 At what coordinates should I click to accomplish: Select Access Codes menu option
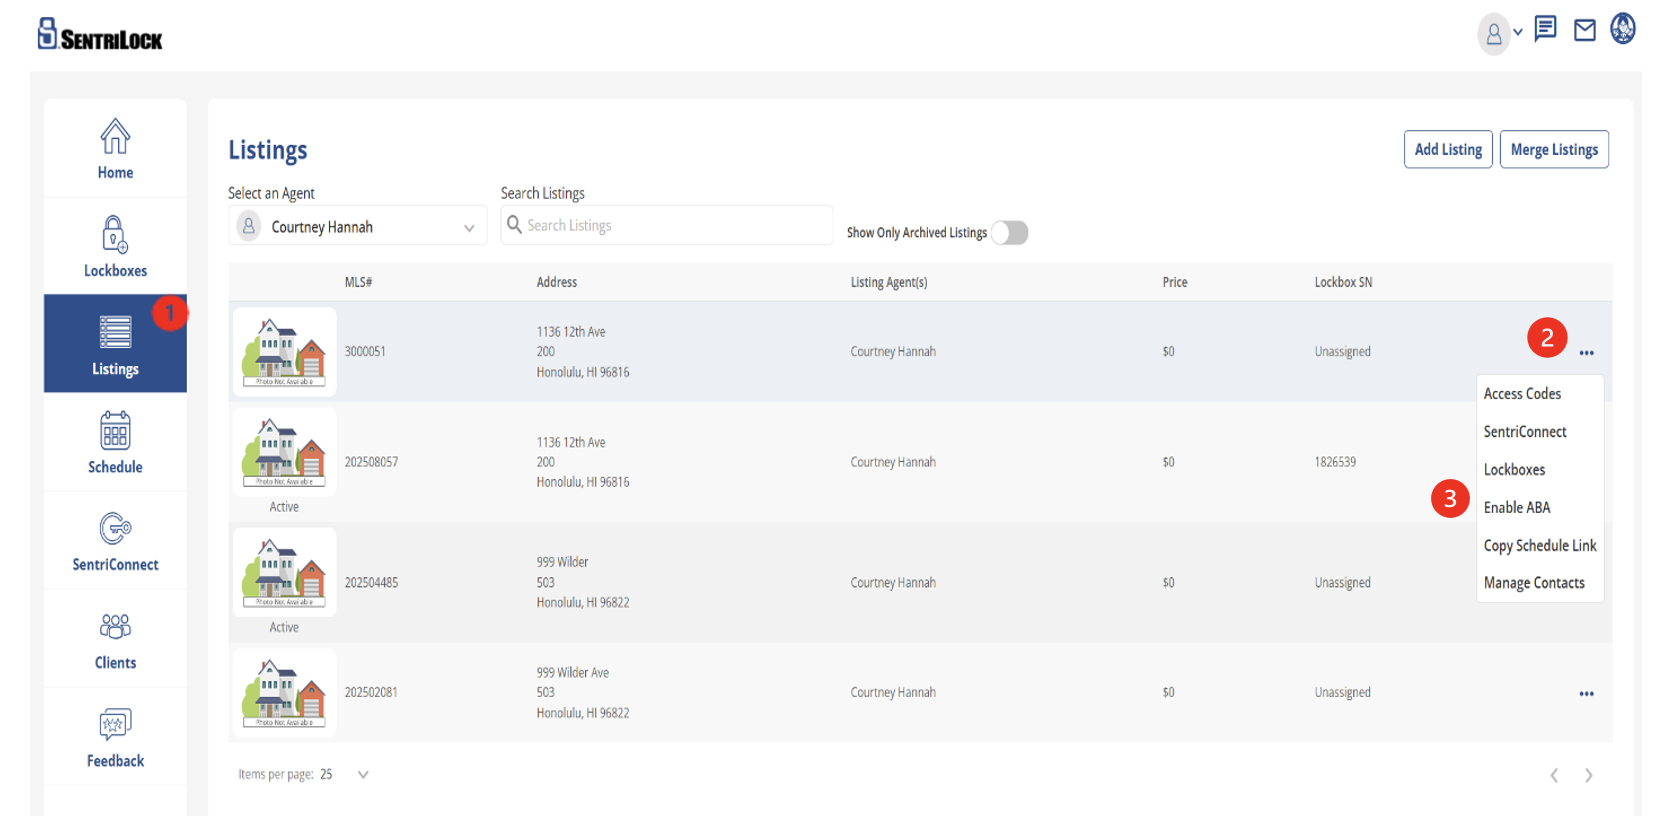click(1522, 394)
